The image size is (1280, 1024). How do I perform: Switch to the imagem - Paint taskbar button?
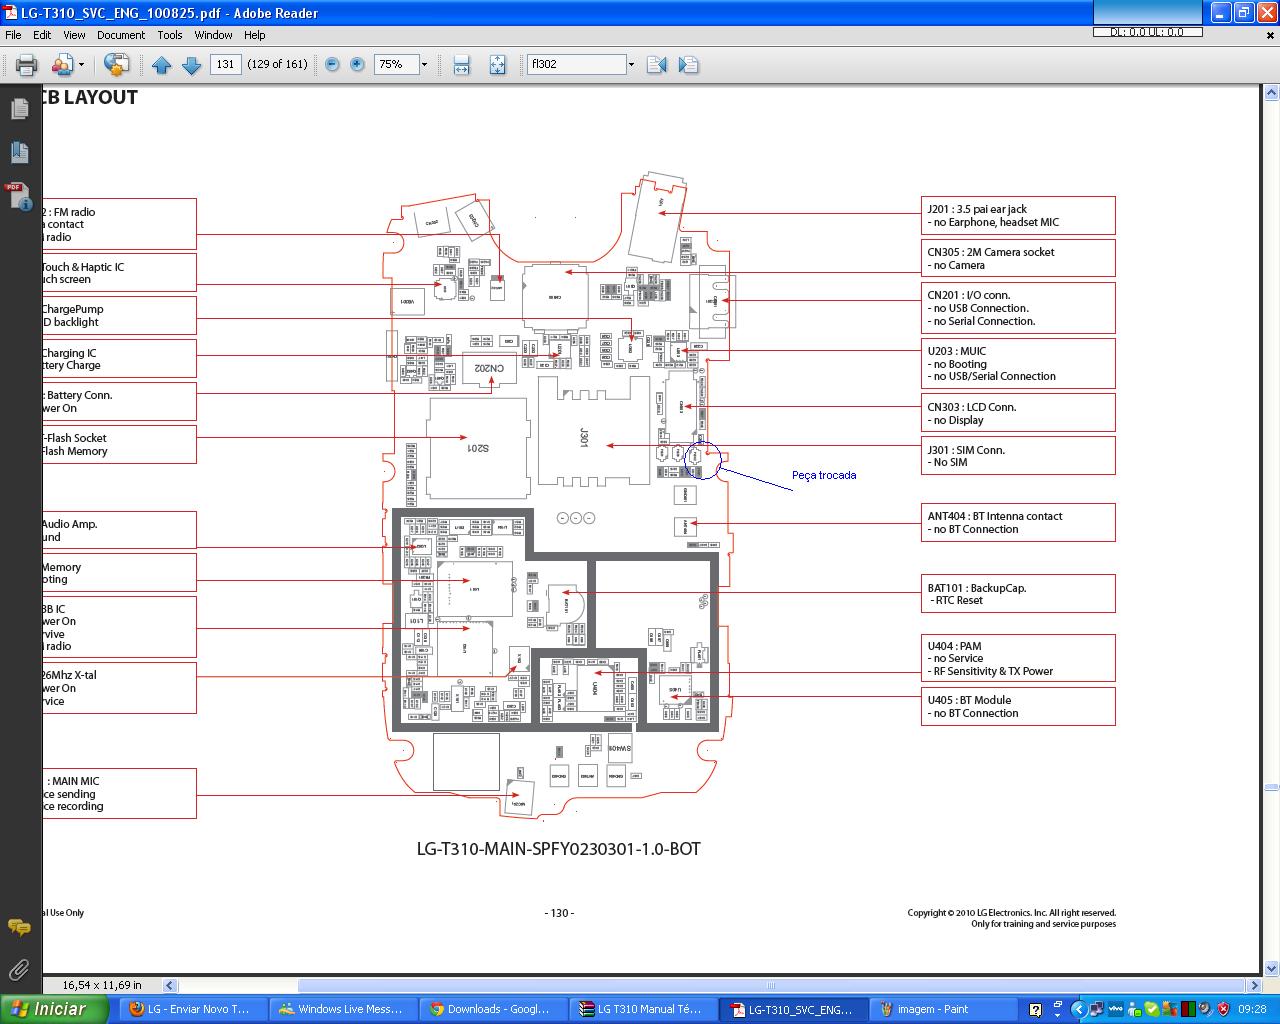click(942, 1009)
